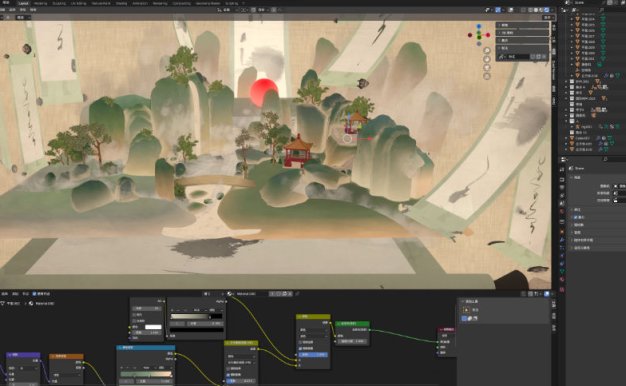The height and width of the screenshot is (386, 626).
Task: Open the Texture properties tab icon
Action: pos(562,289)
